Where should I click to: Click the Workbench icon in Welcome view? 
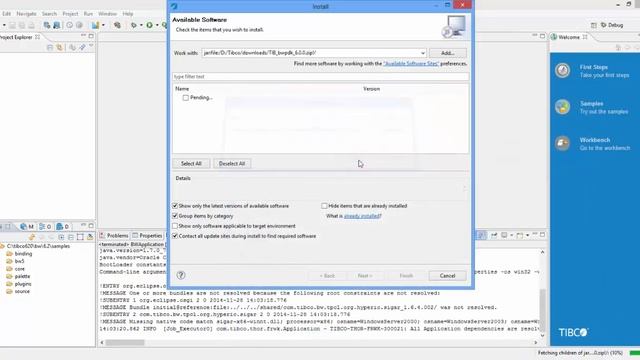click(562, 143)
